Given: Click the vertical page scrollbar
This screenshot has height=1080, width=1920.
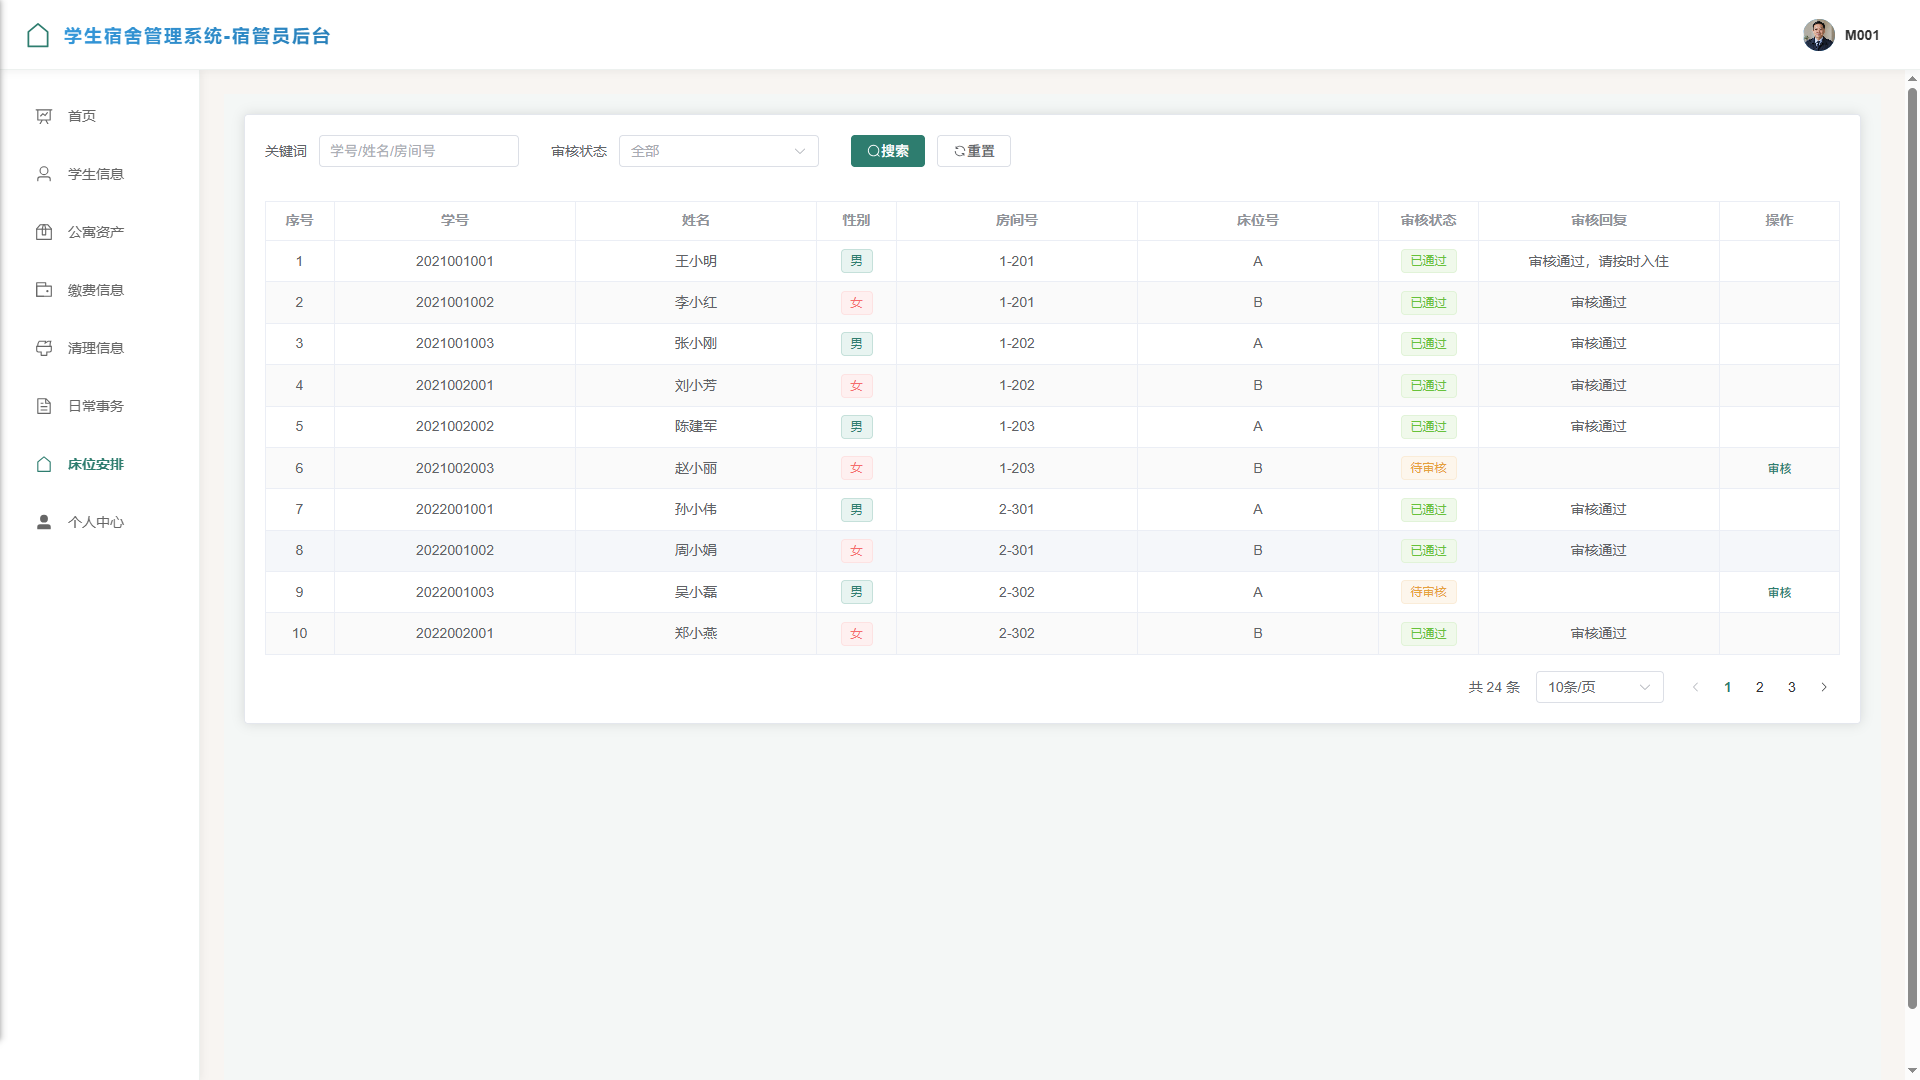Looking at the screenshot, I should coord(1912,548).
